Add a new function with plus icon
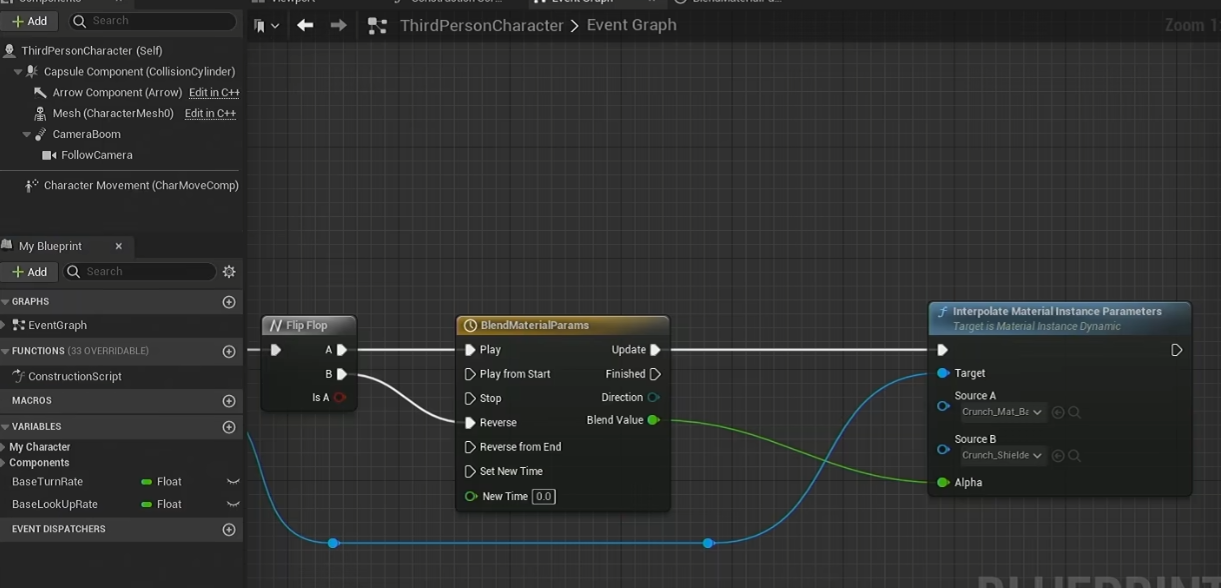 [229, 351]
